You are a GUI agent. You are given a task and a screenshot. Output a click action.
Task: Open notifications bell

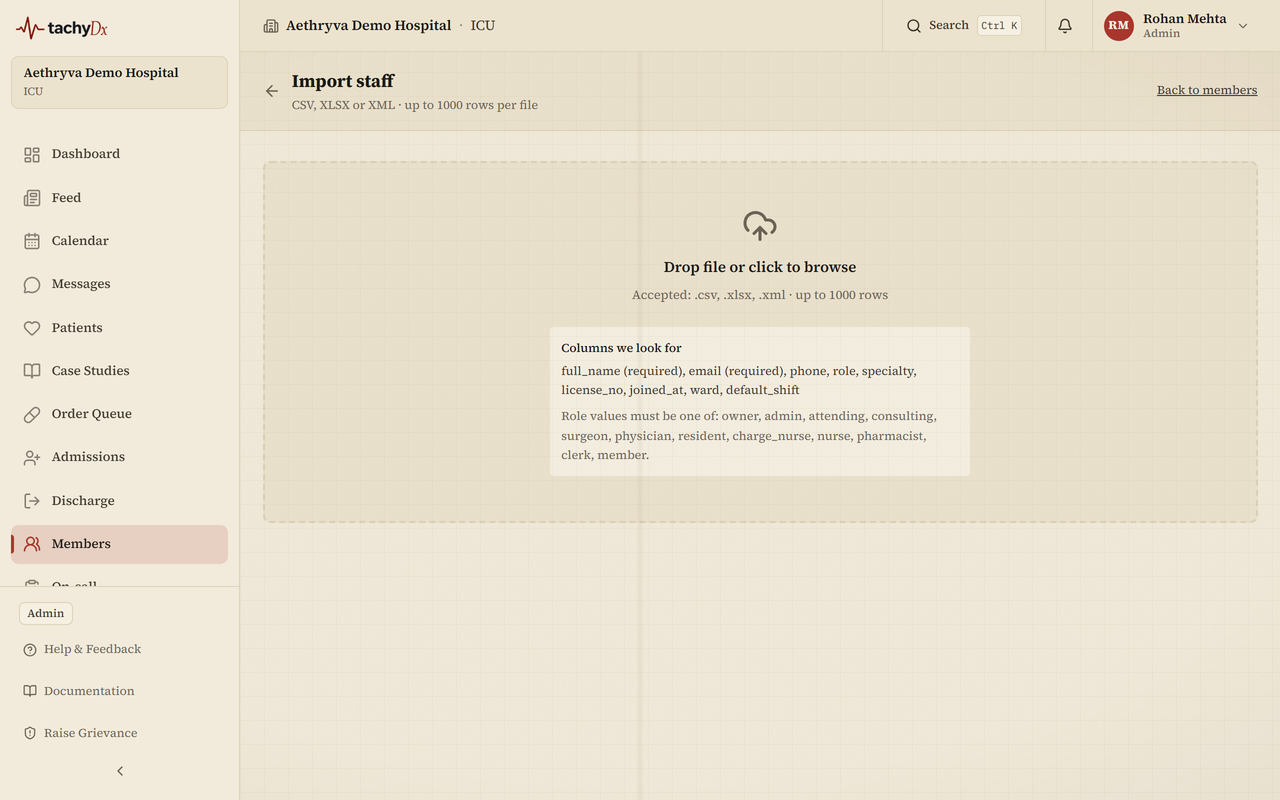(x=1065, y=26)
